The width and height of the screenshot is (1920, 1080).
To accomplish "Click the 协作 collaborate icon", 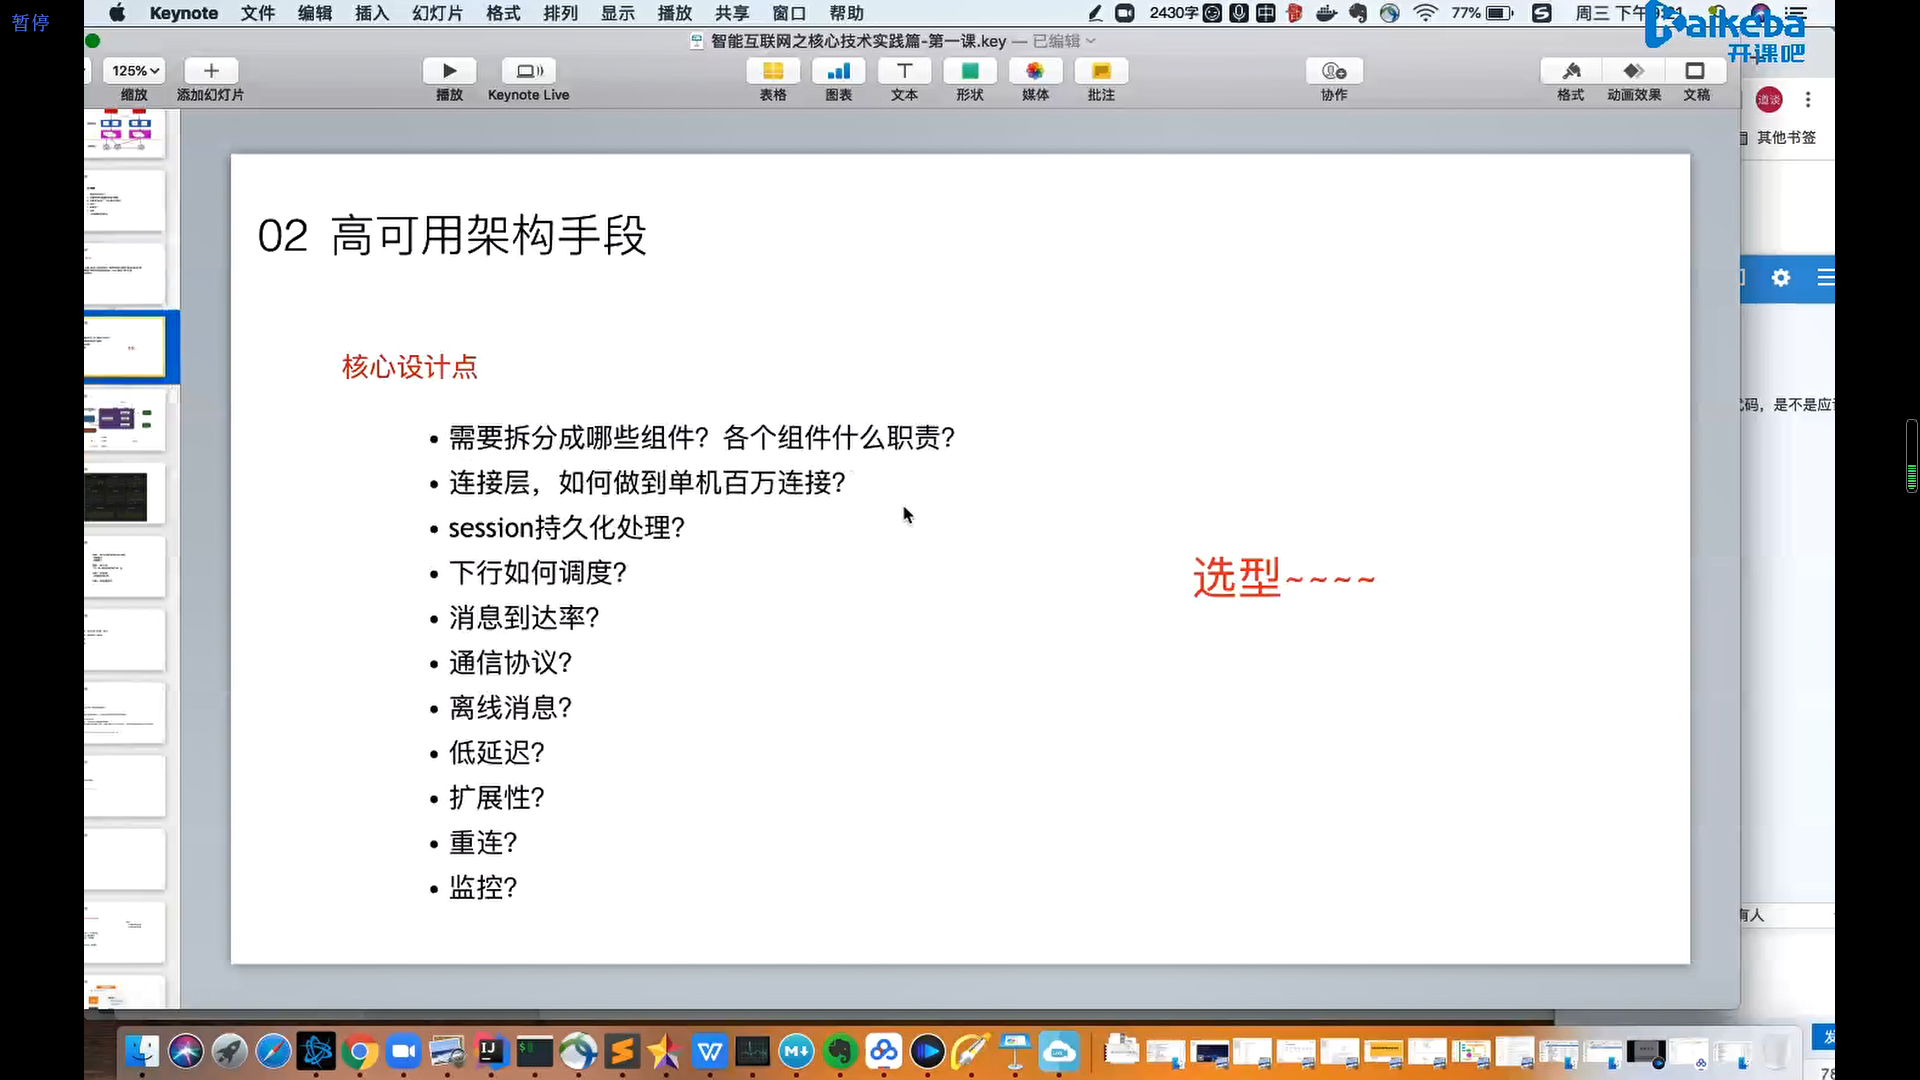I will point(1334,71).
